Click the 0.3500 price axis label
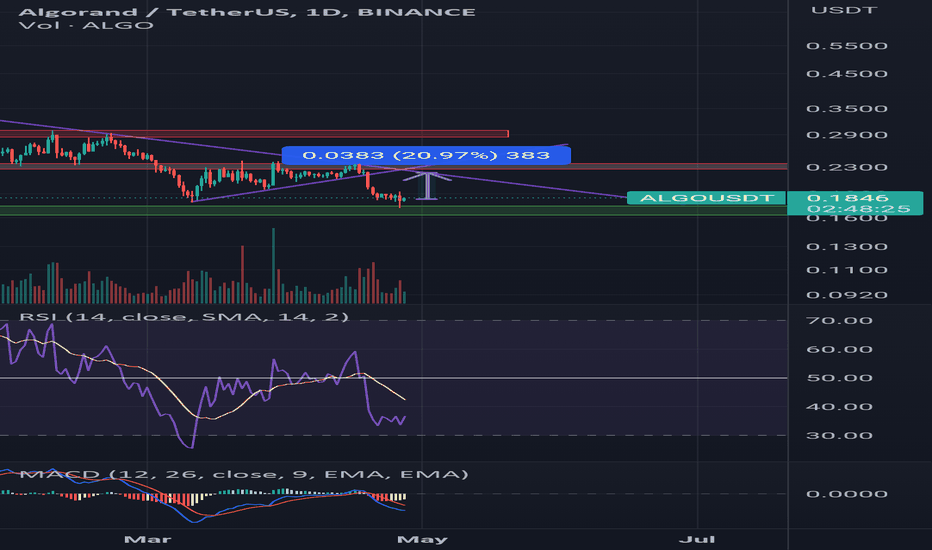 pyautogui.click(x=847, y=109)
